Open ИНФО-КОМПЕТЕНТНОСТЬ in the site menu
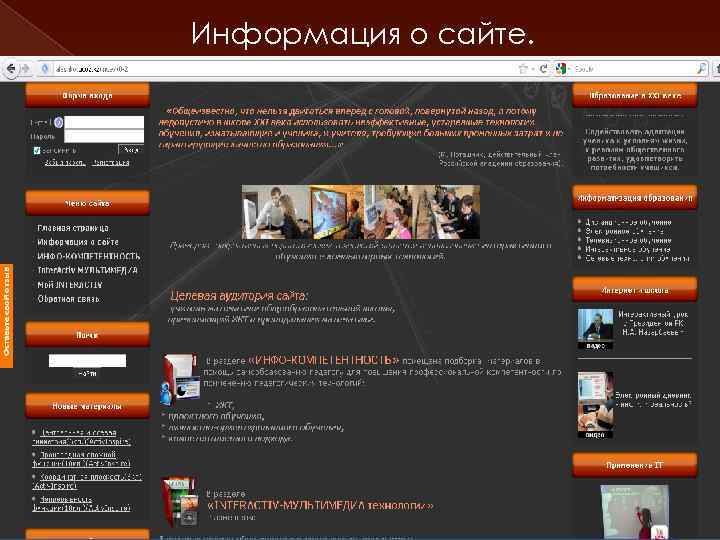 [x=89, y=256]
